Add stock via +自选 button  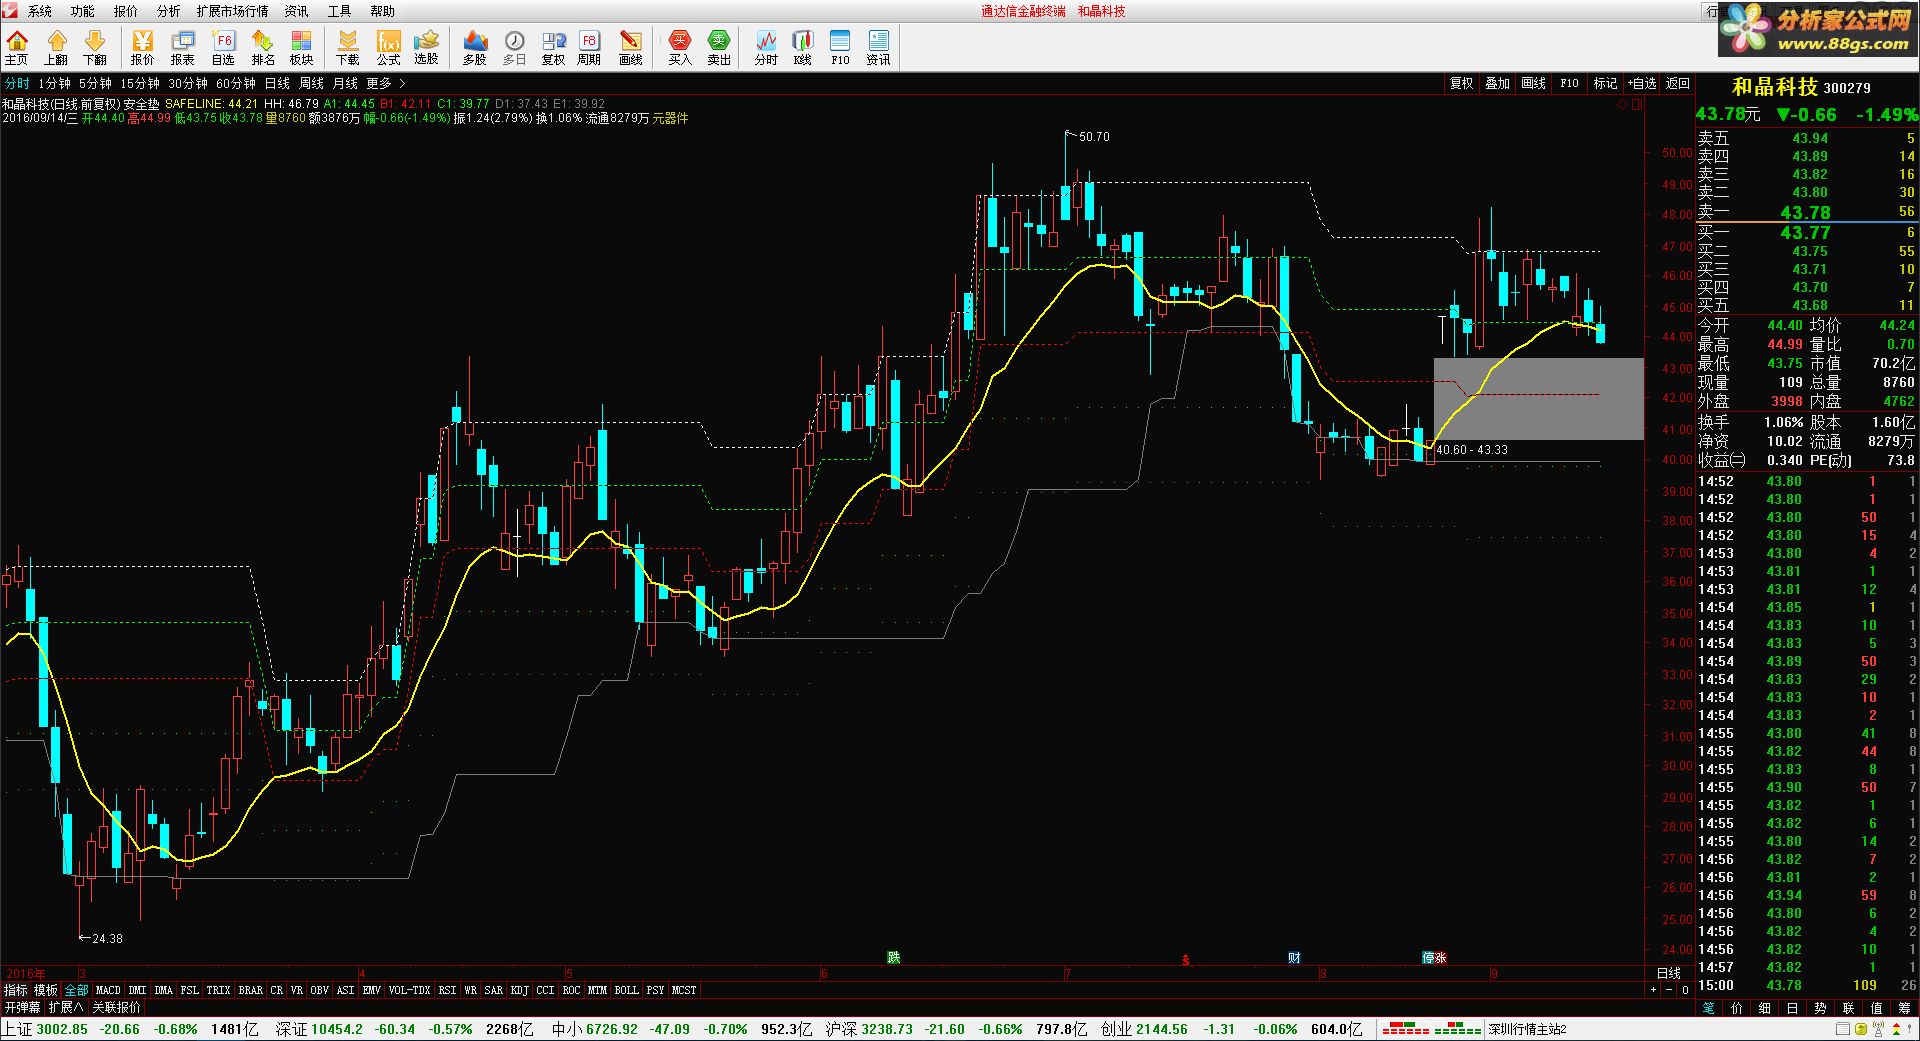[x=1641, y=84]
